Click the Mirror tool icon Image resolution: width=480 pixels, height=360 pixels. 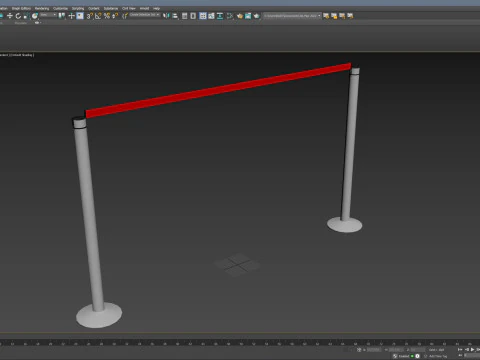[166, 16]
